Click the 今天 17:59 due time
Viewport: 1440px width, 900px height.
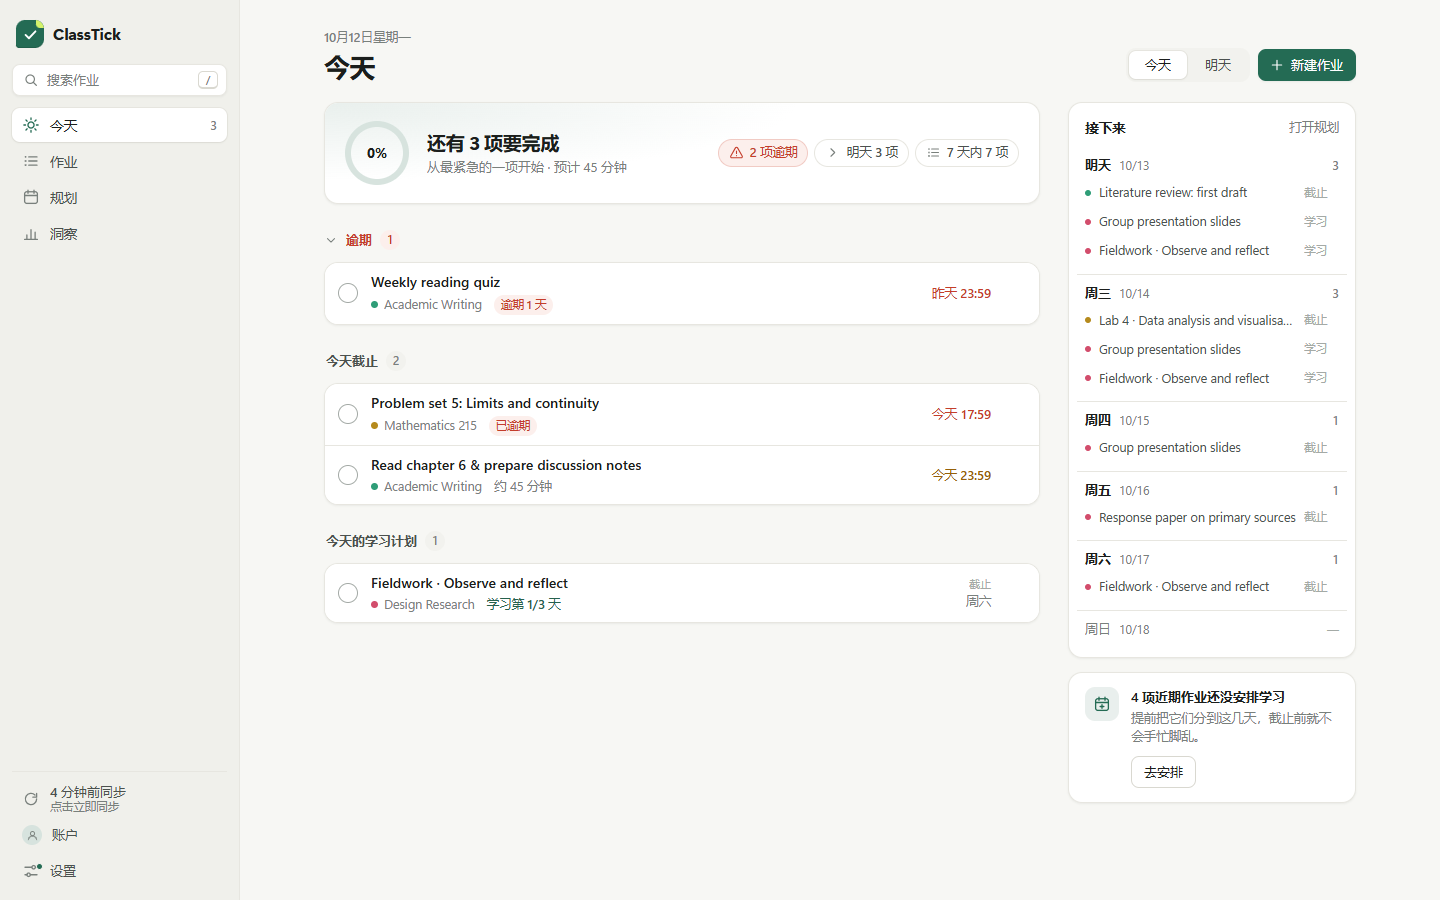tap(961, 414)
